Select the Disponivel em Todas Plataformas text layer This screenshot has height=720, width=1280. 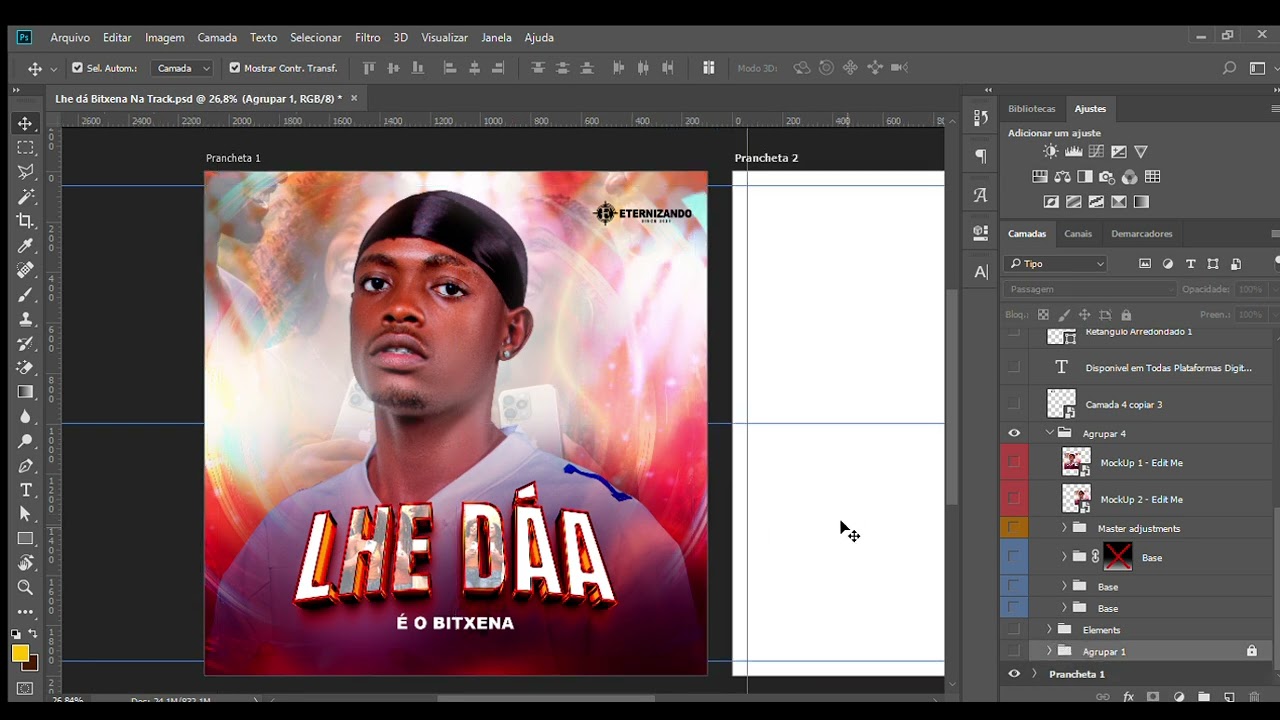(x=1168, y=368)
